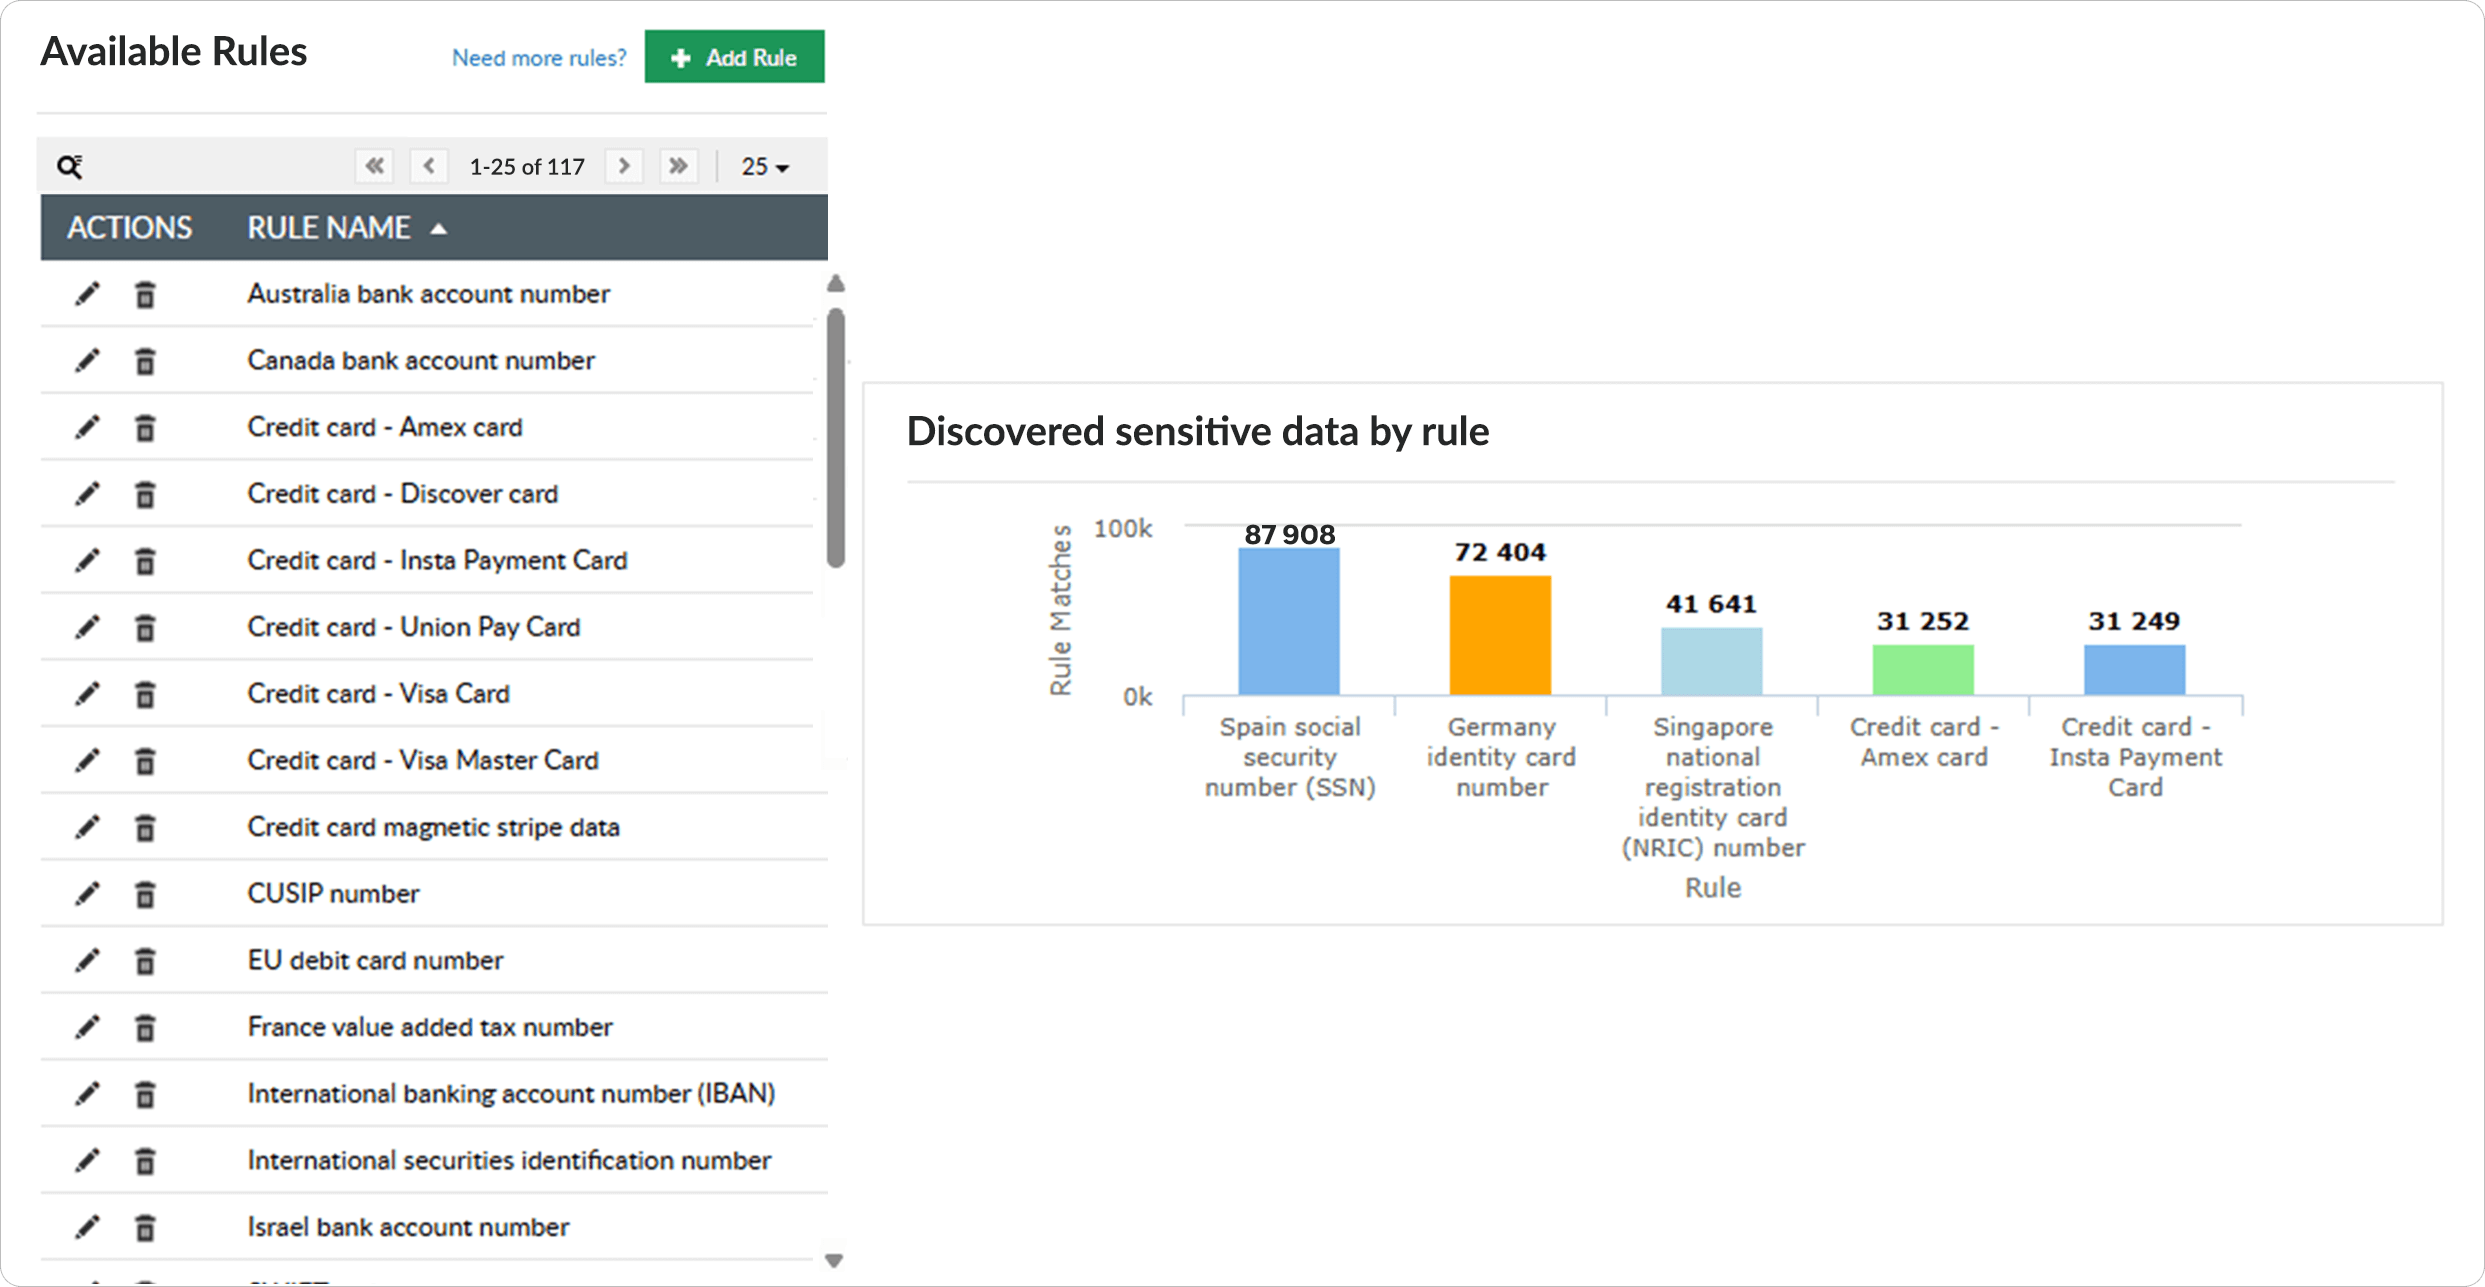The image size is (2485, 1287).
Task: Click the scroll down arrow in the rules list
Action: click(x=834, y=1260)
